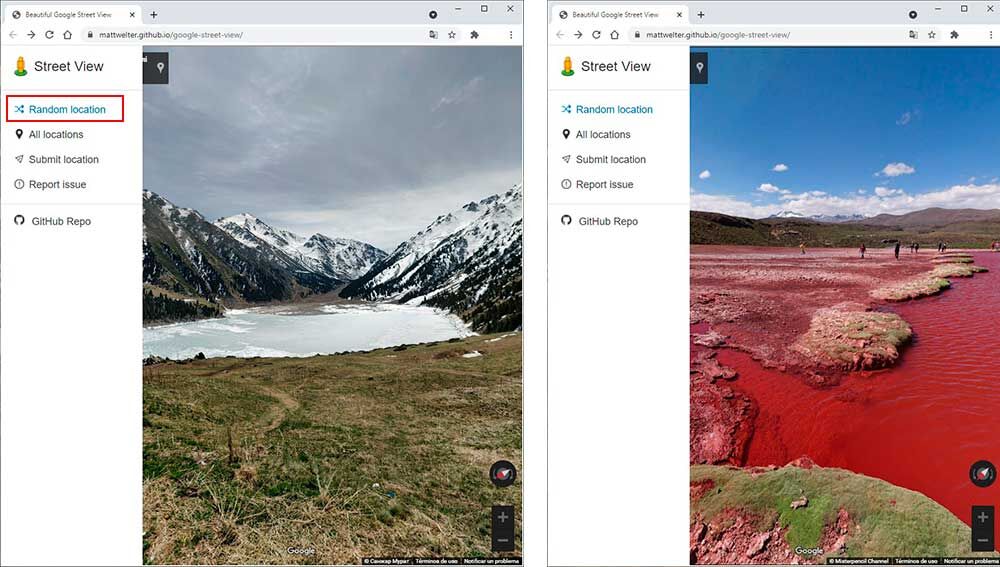Viewport: 1000px width, 567px height.
Task: Bookmark the page with the star in the left browser
Action: (x=452, y=34)
